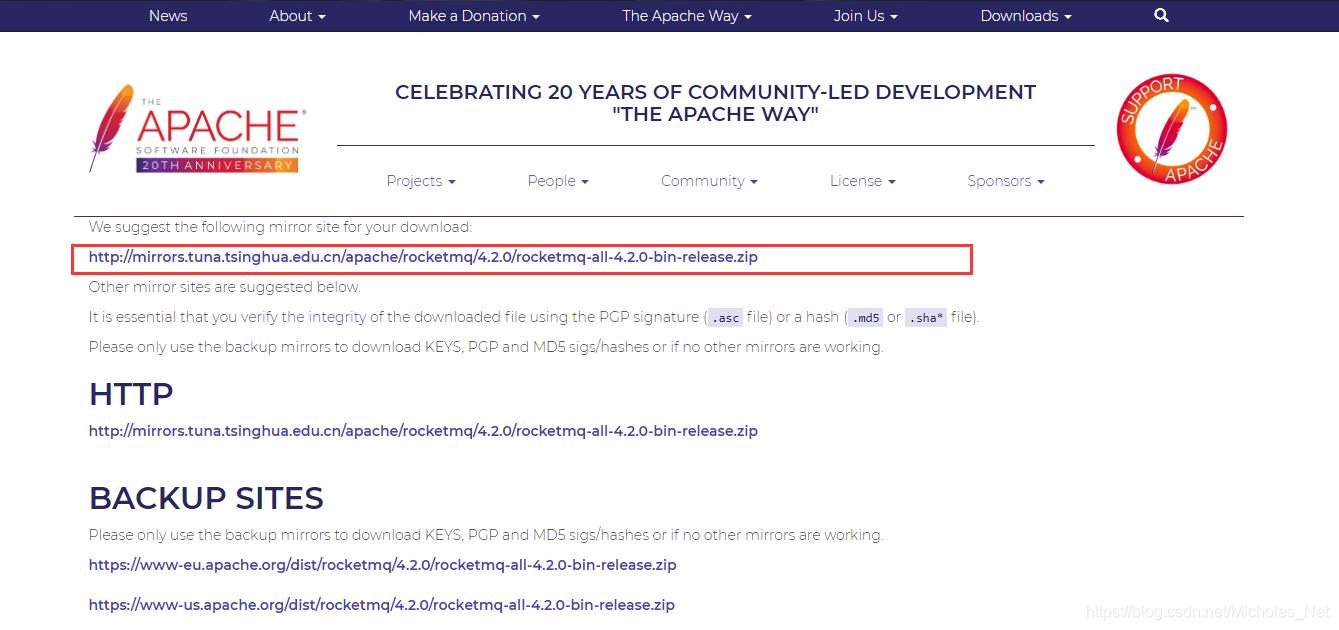Click the ".asc" code label
This screenshot has height=630, width=1339.
pos(725,318)
